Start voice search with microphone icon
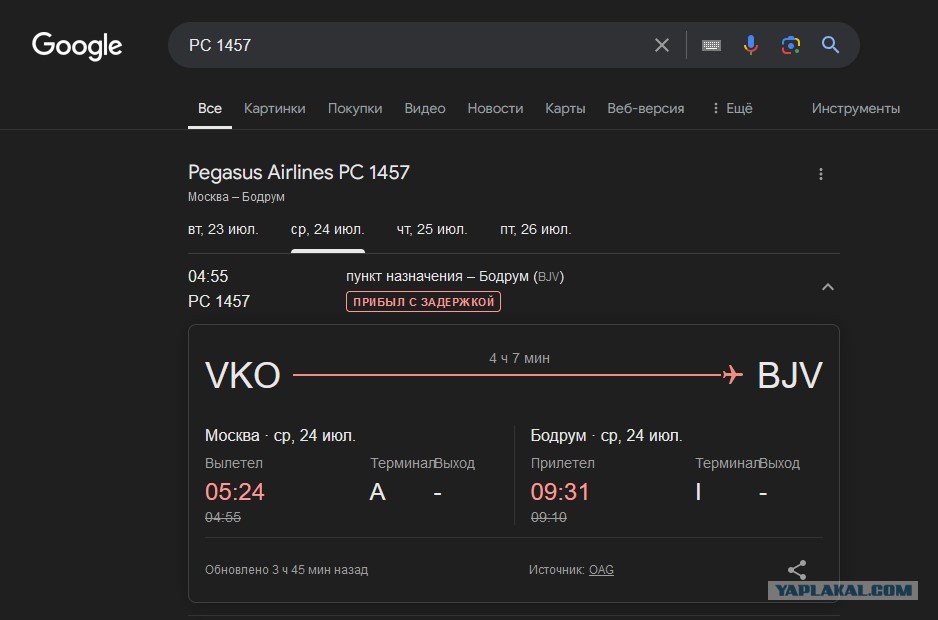 pyautogui.click(x=751, y=45)
